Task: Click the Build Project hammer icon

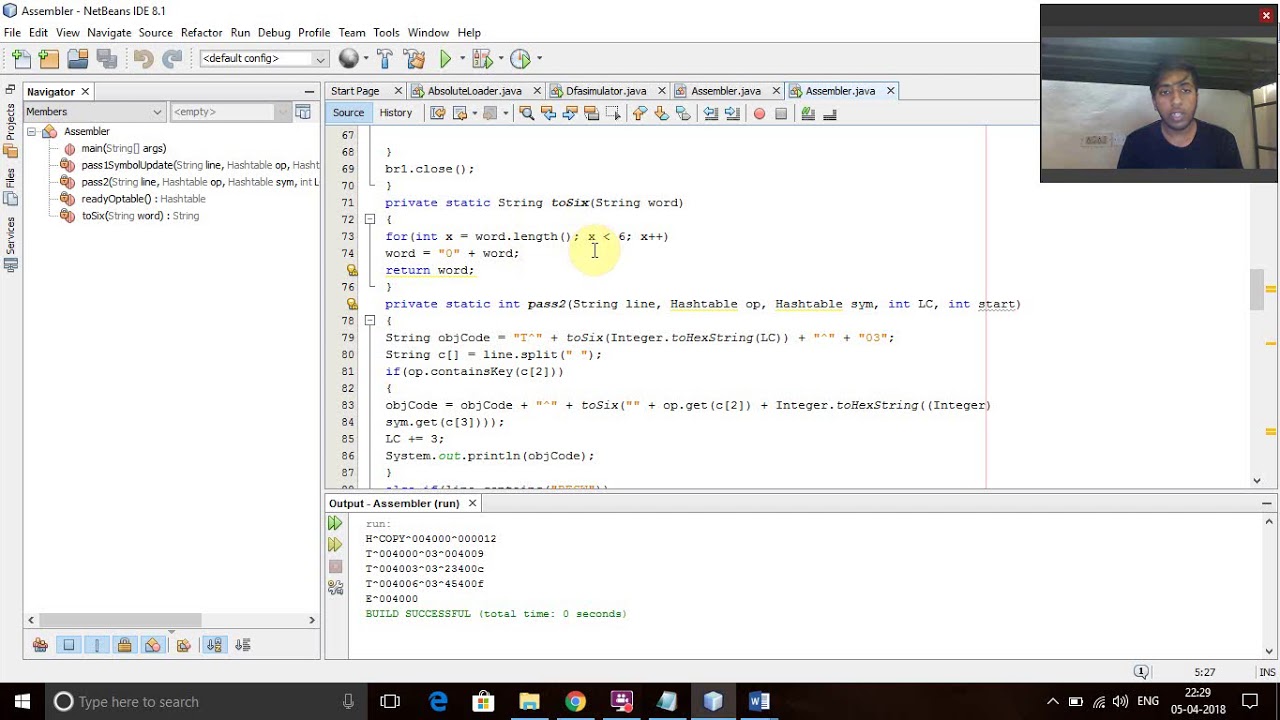Action: point(384,59)
